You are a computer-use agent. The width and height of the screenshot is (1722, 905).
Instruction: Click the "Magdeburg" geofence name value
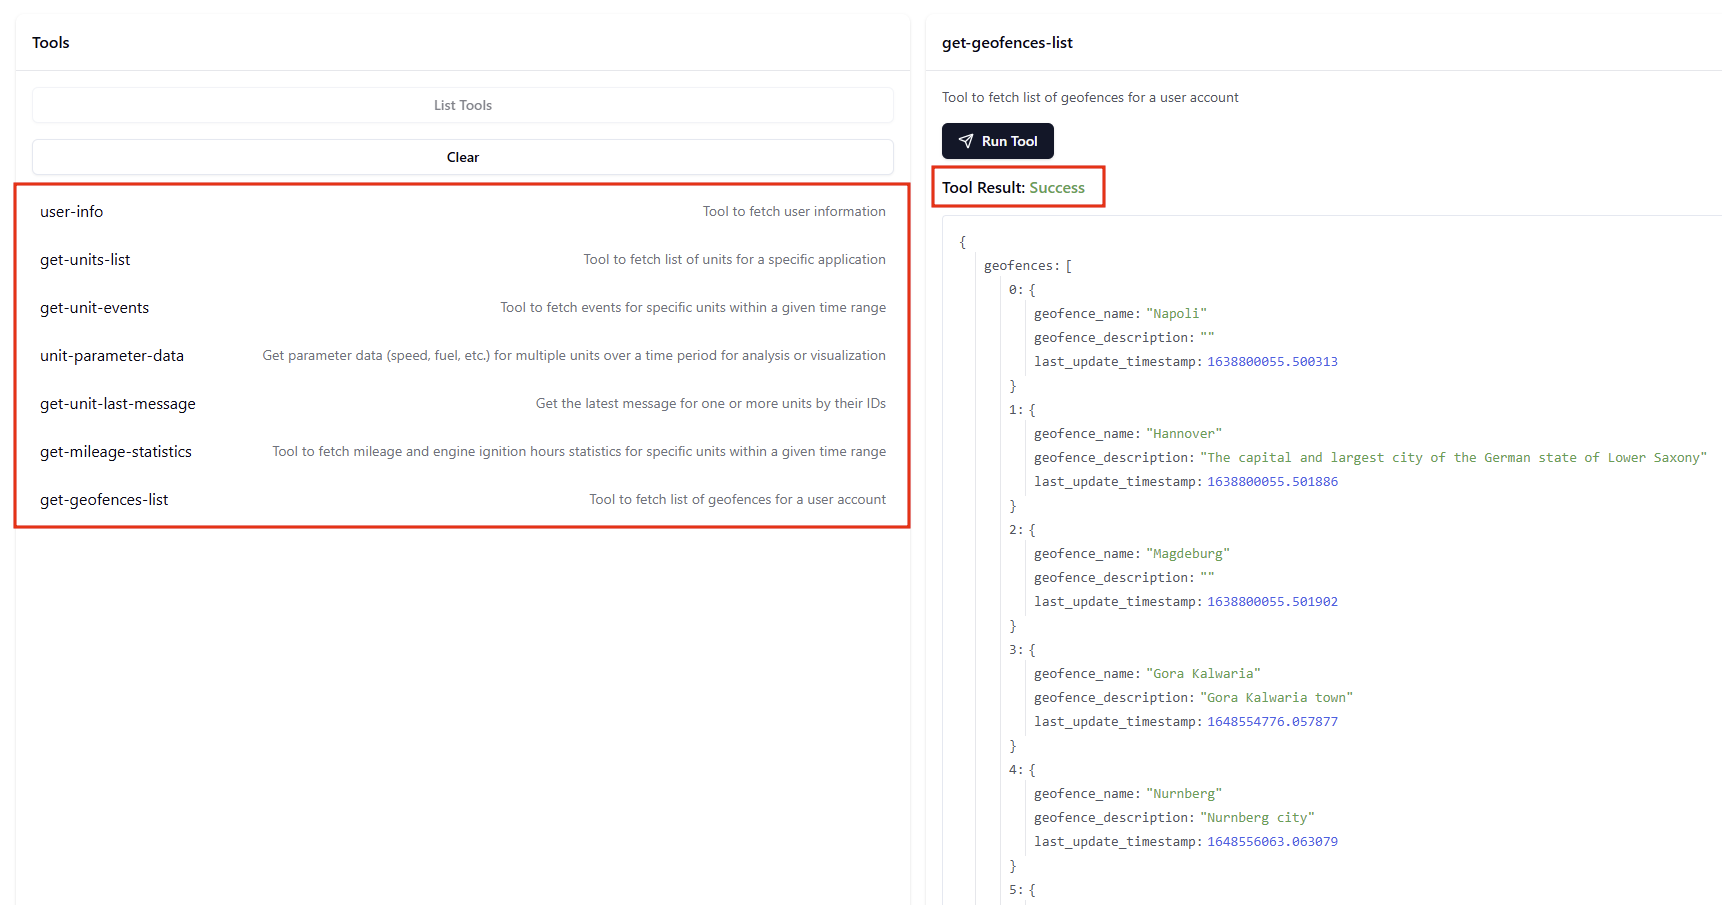click(x=1188, y=554)
